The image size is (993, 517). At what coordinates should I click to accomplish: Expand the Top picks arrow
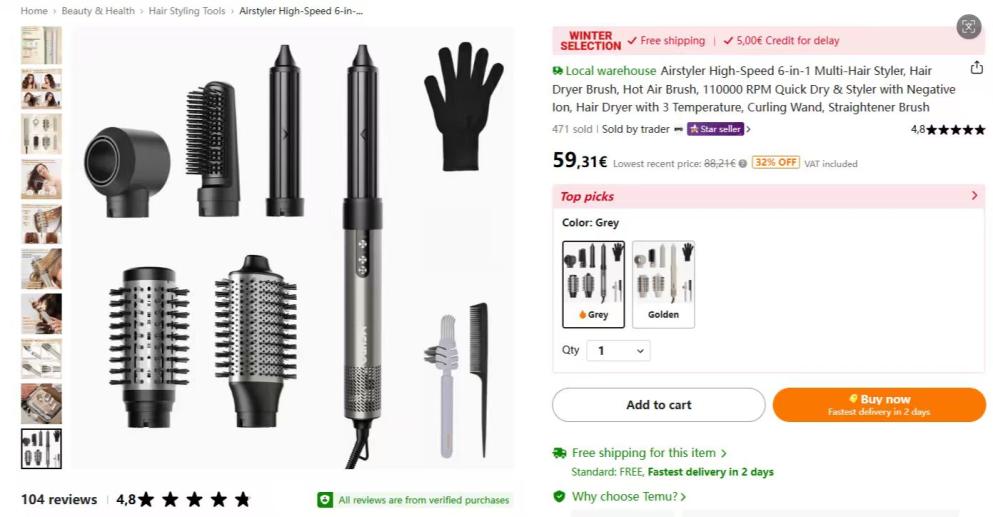point(974,196)
